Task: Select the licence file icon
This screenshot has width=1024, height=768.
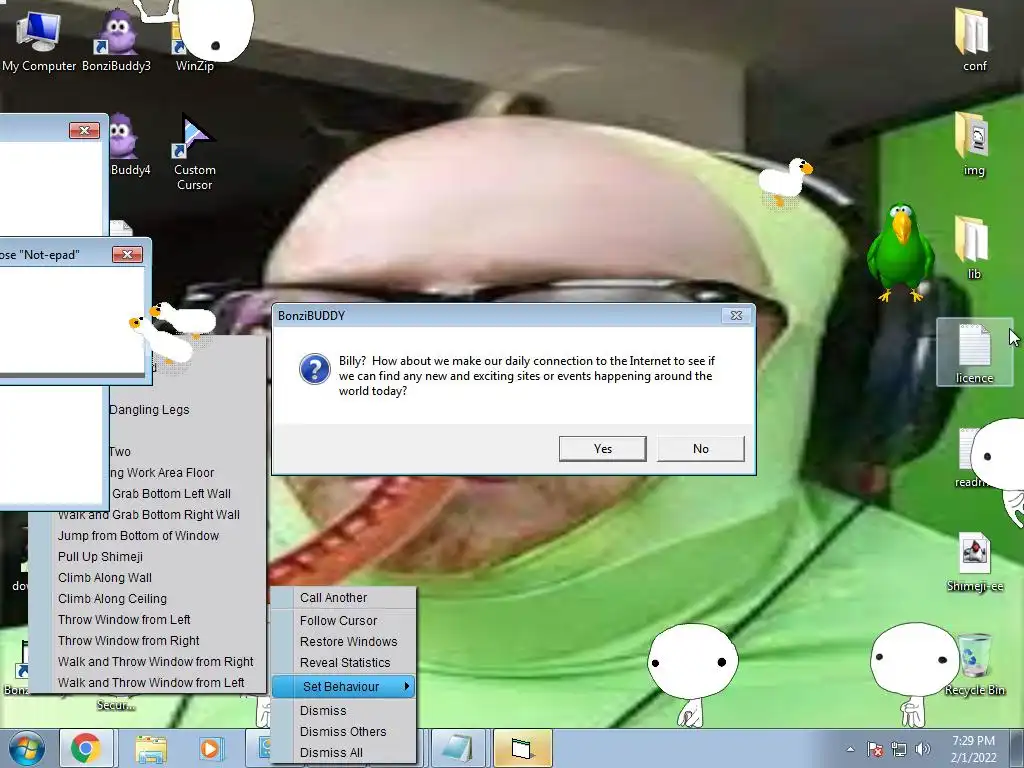Action: coord(974,353)
